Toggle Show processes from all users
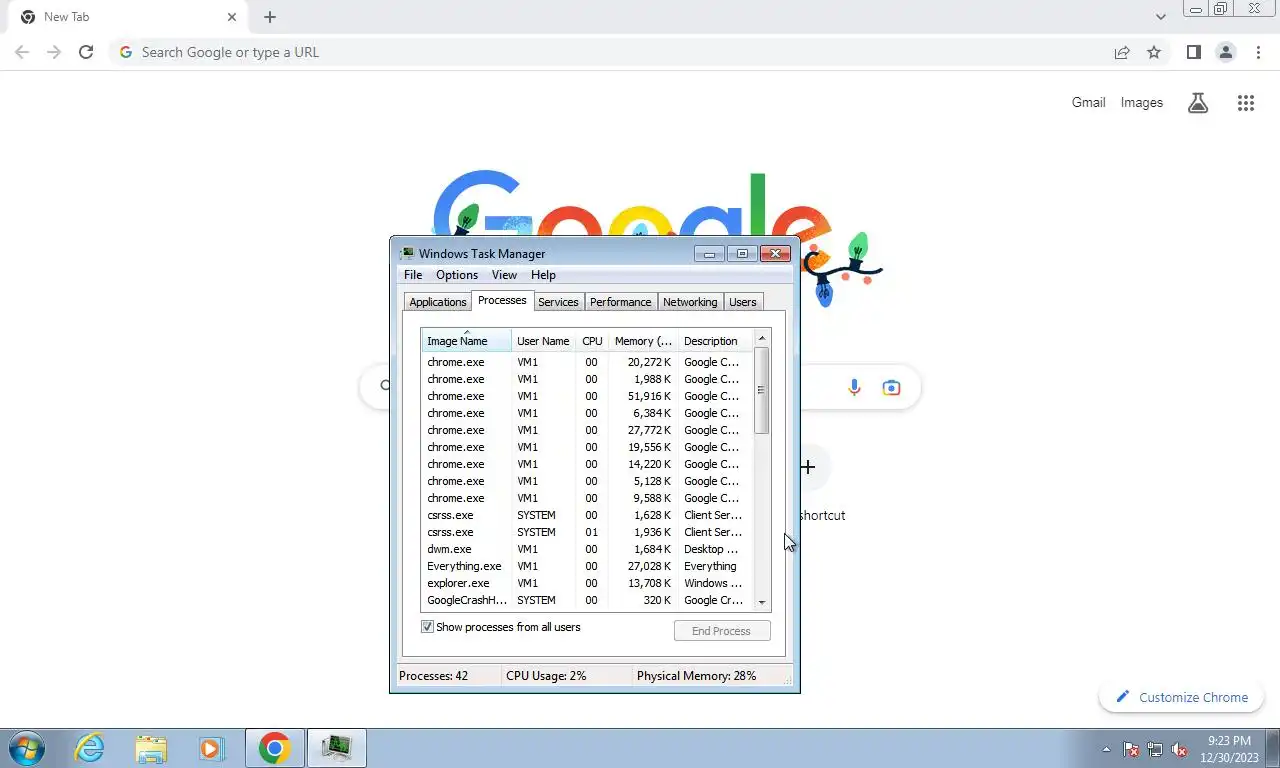 (x=427, y=627)
